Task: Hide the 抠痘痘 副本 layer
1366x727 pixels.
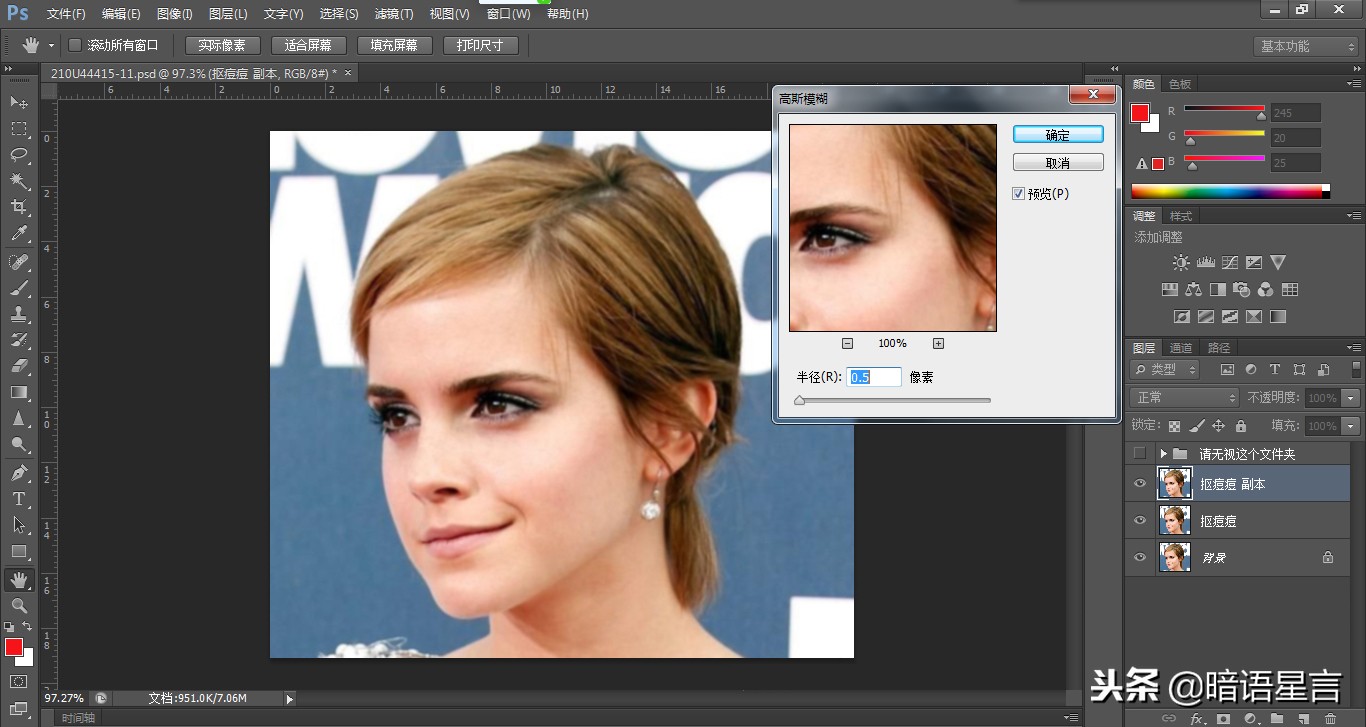Action: 1139,484
